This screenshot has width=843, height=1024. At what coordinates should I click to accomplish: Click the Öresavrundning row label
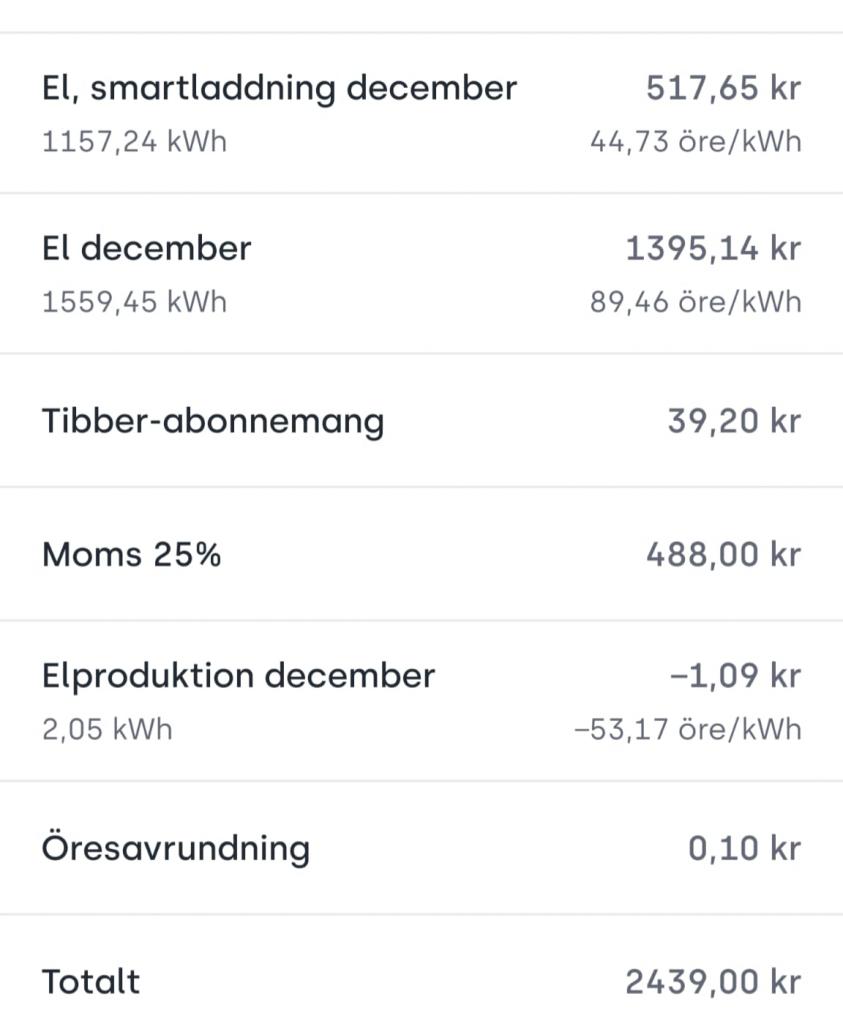(175, 848)
